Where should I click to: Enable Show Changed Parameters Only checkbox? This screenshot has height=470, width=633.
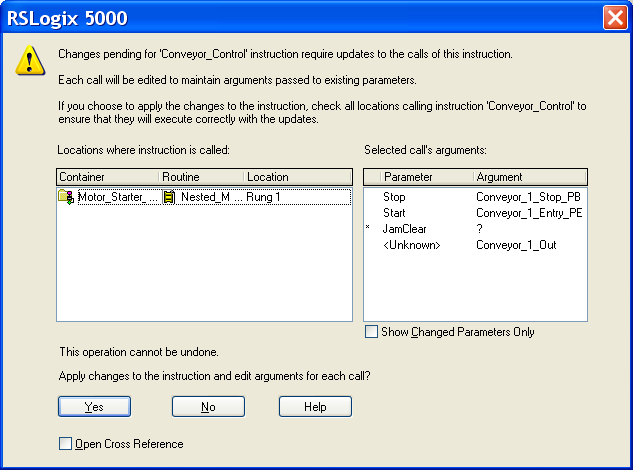click(371, 332)
